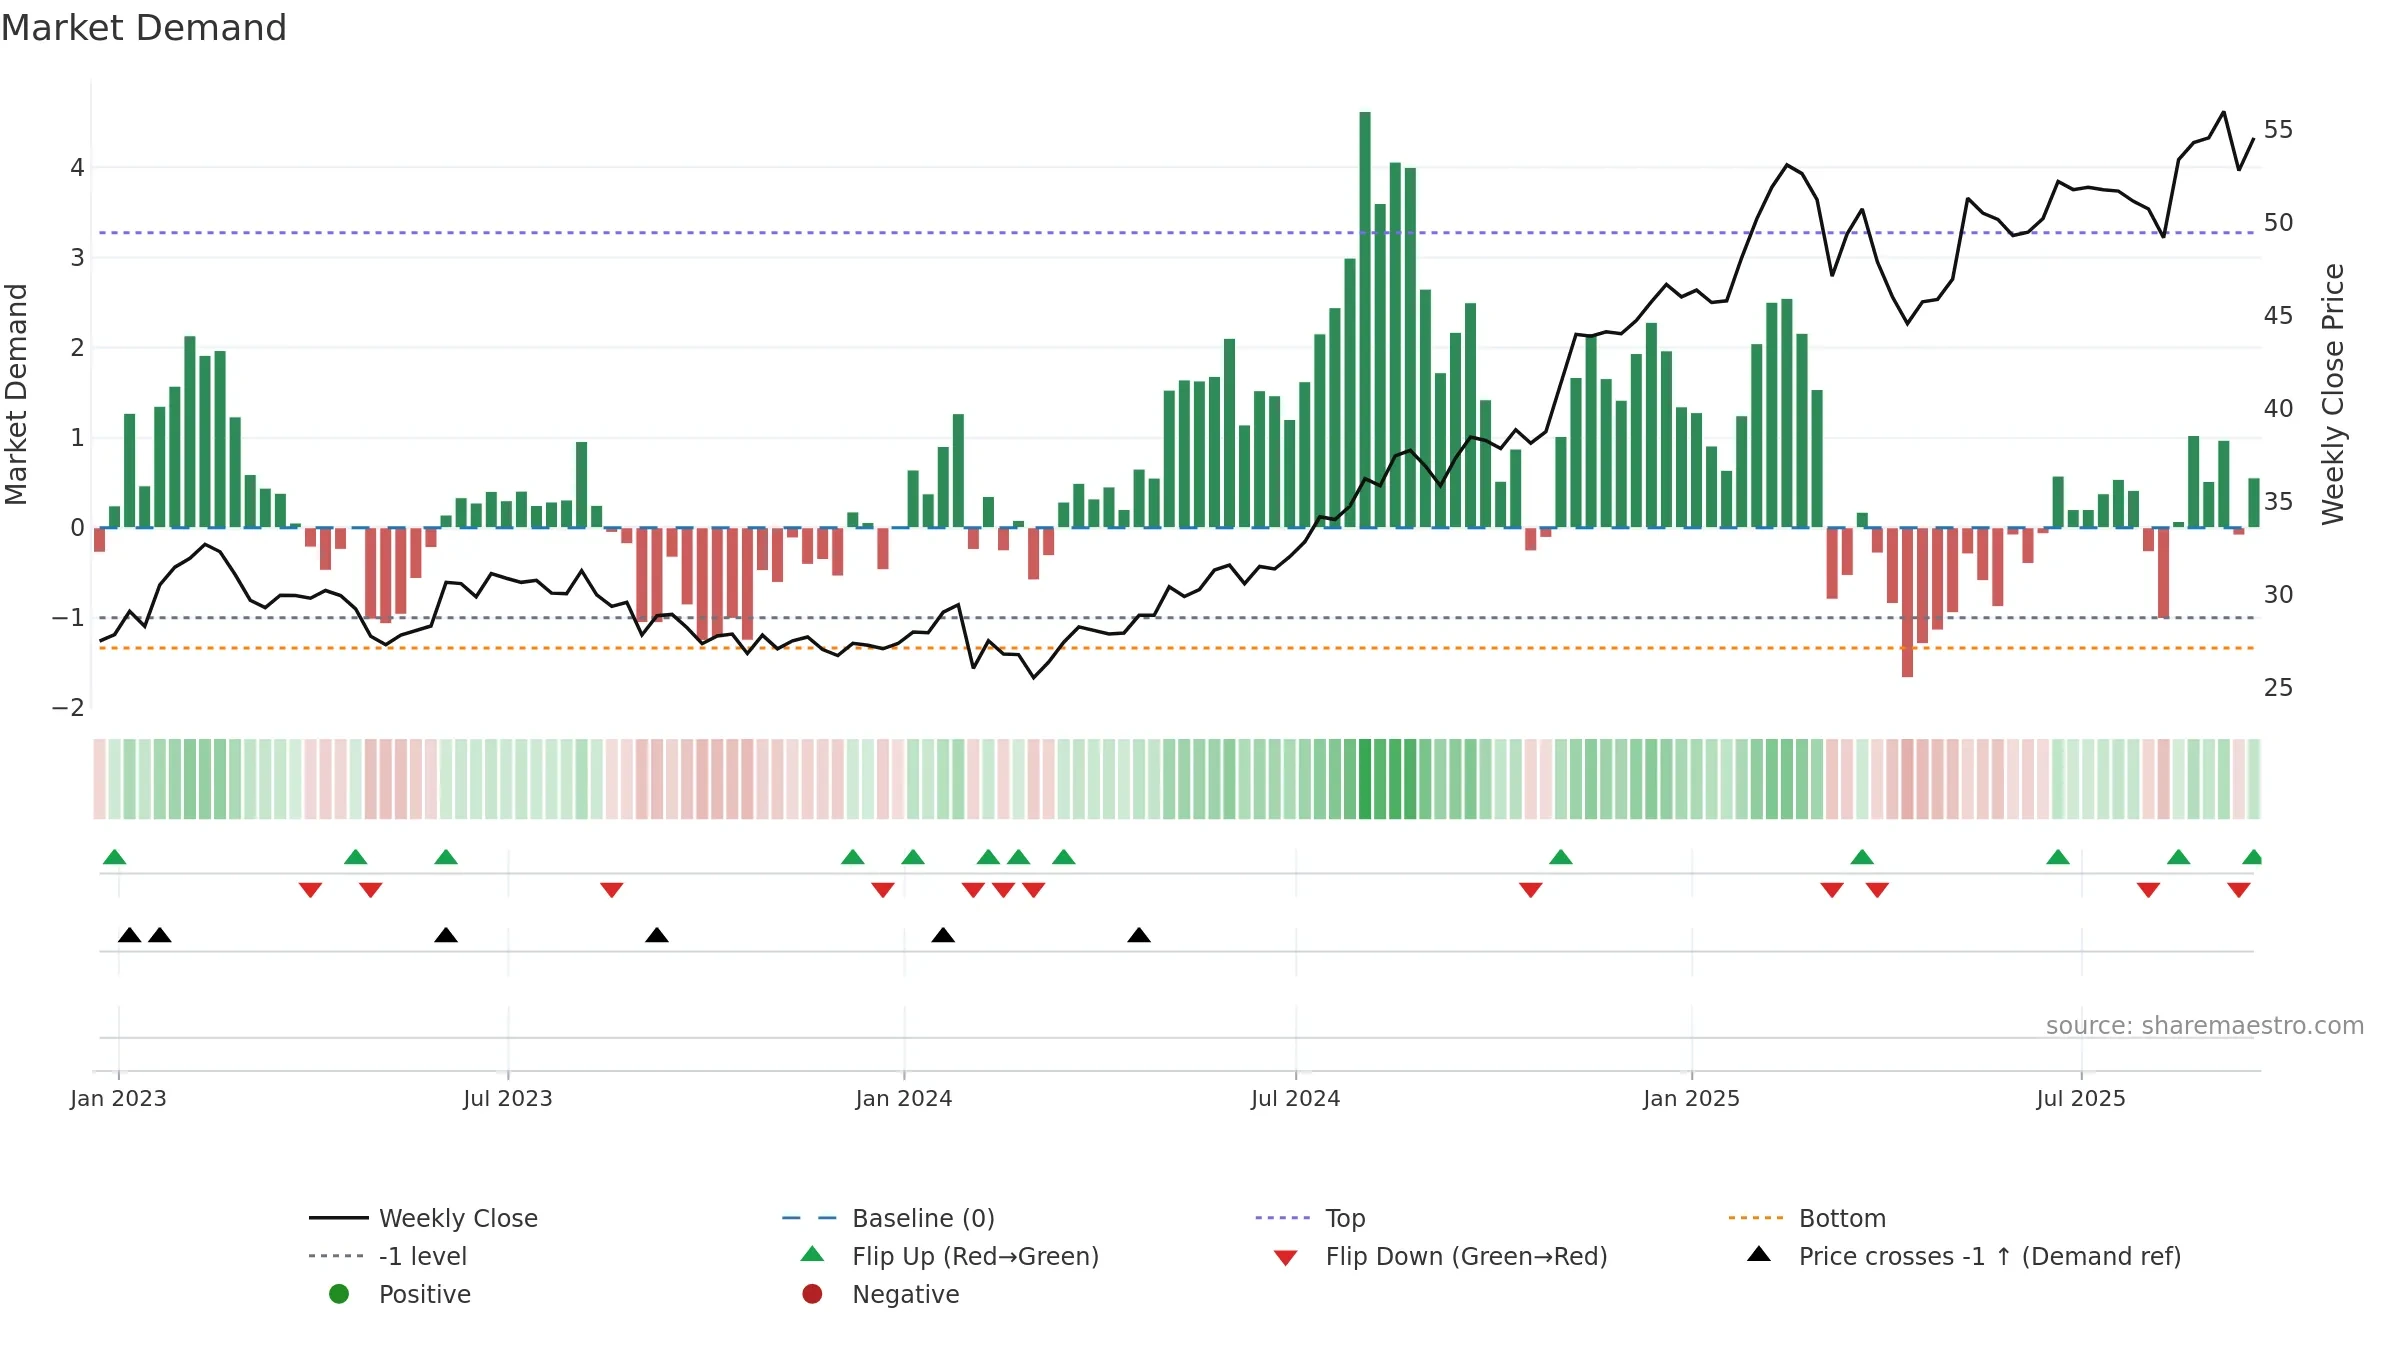Click the Jul 2025 x-axis label
Image resolution: width=2400 pixels, height=1350 pixels.
pyautogui.click(x=2081, y=1098)
